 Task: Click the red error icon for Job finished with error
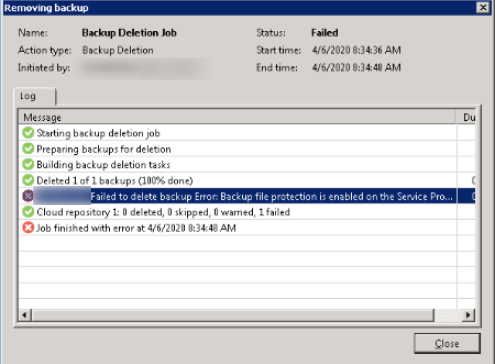pyautogui.click(x=28, y=228)
